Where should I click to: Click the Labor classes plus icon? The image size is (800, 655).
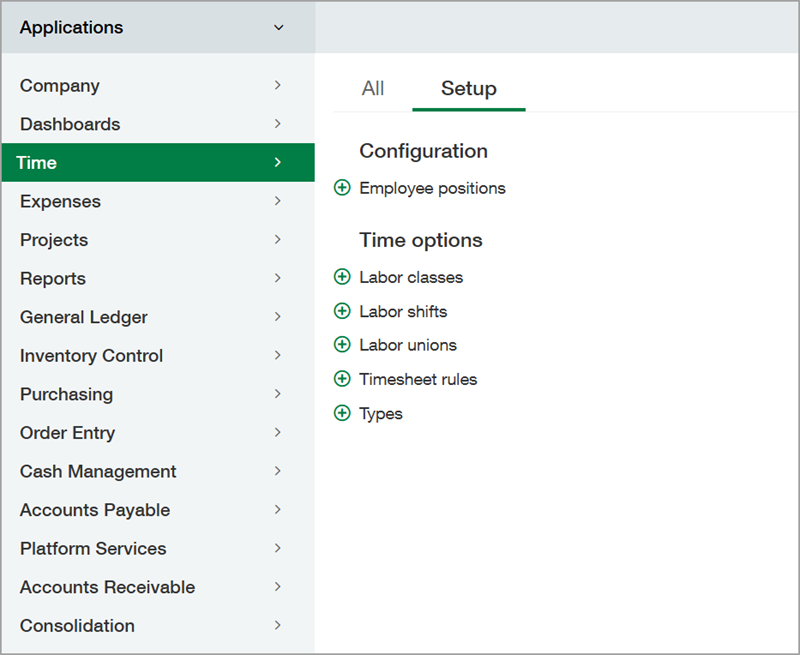[x=342, y=277]
